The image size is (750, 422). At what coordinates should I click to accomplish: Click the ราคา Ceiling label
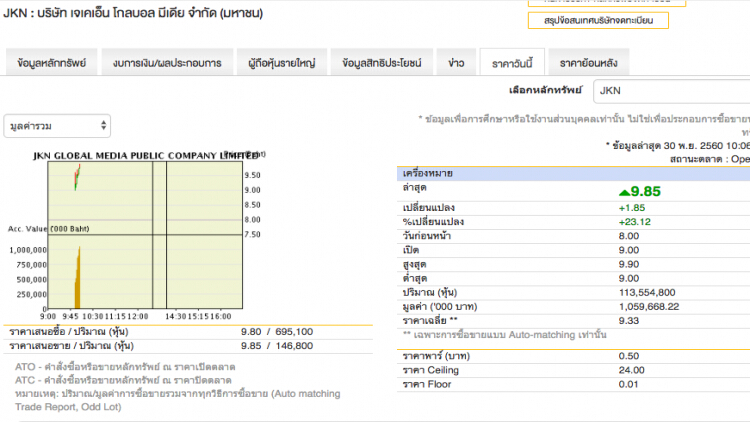point(430,370)
